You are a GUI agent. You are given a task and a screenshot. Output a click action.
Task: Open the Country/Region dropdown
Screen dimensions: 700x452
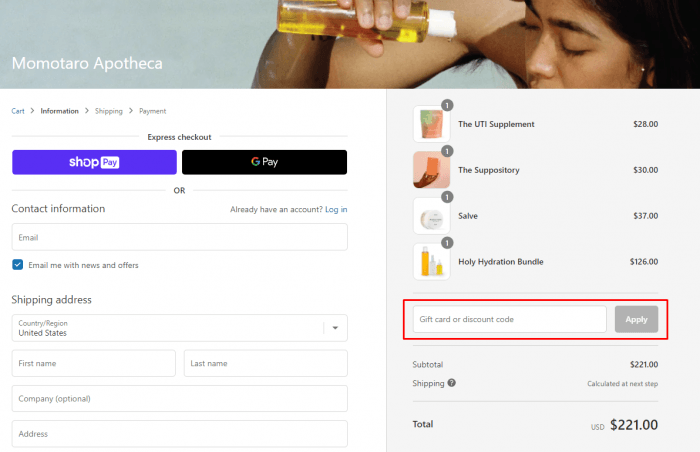tap(179, 328)
